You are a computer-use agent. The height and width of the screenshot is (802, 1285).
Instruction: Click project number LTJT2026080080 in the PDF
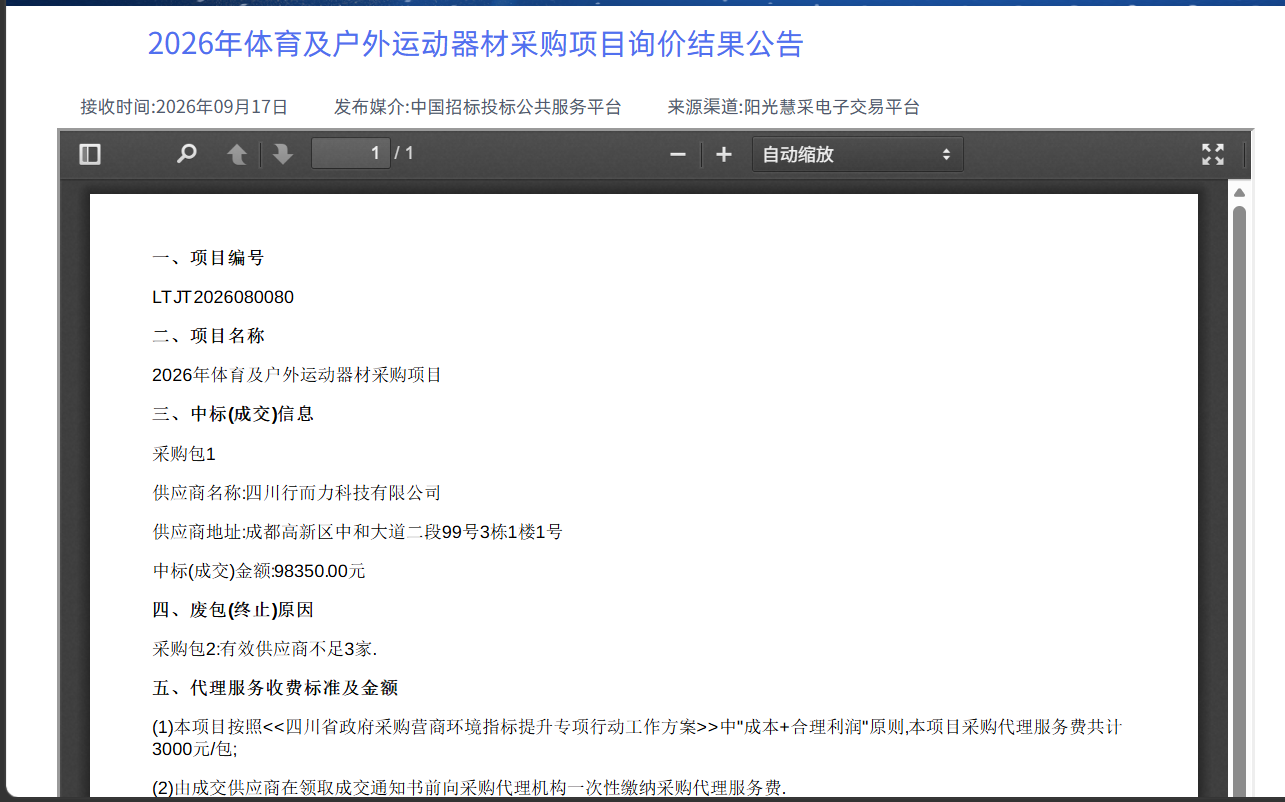coord(223,297)
